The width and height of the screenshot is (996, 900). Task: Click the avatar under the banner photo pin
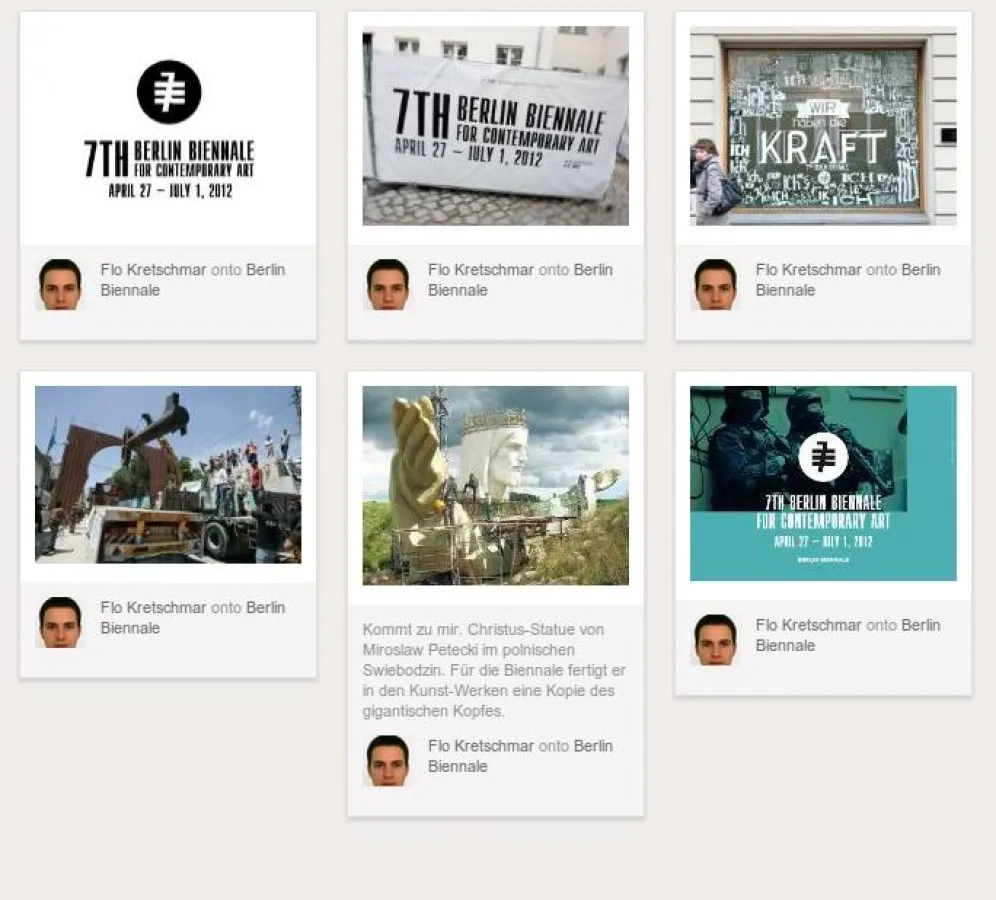[x=388, y=284]
